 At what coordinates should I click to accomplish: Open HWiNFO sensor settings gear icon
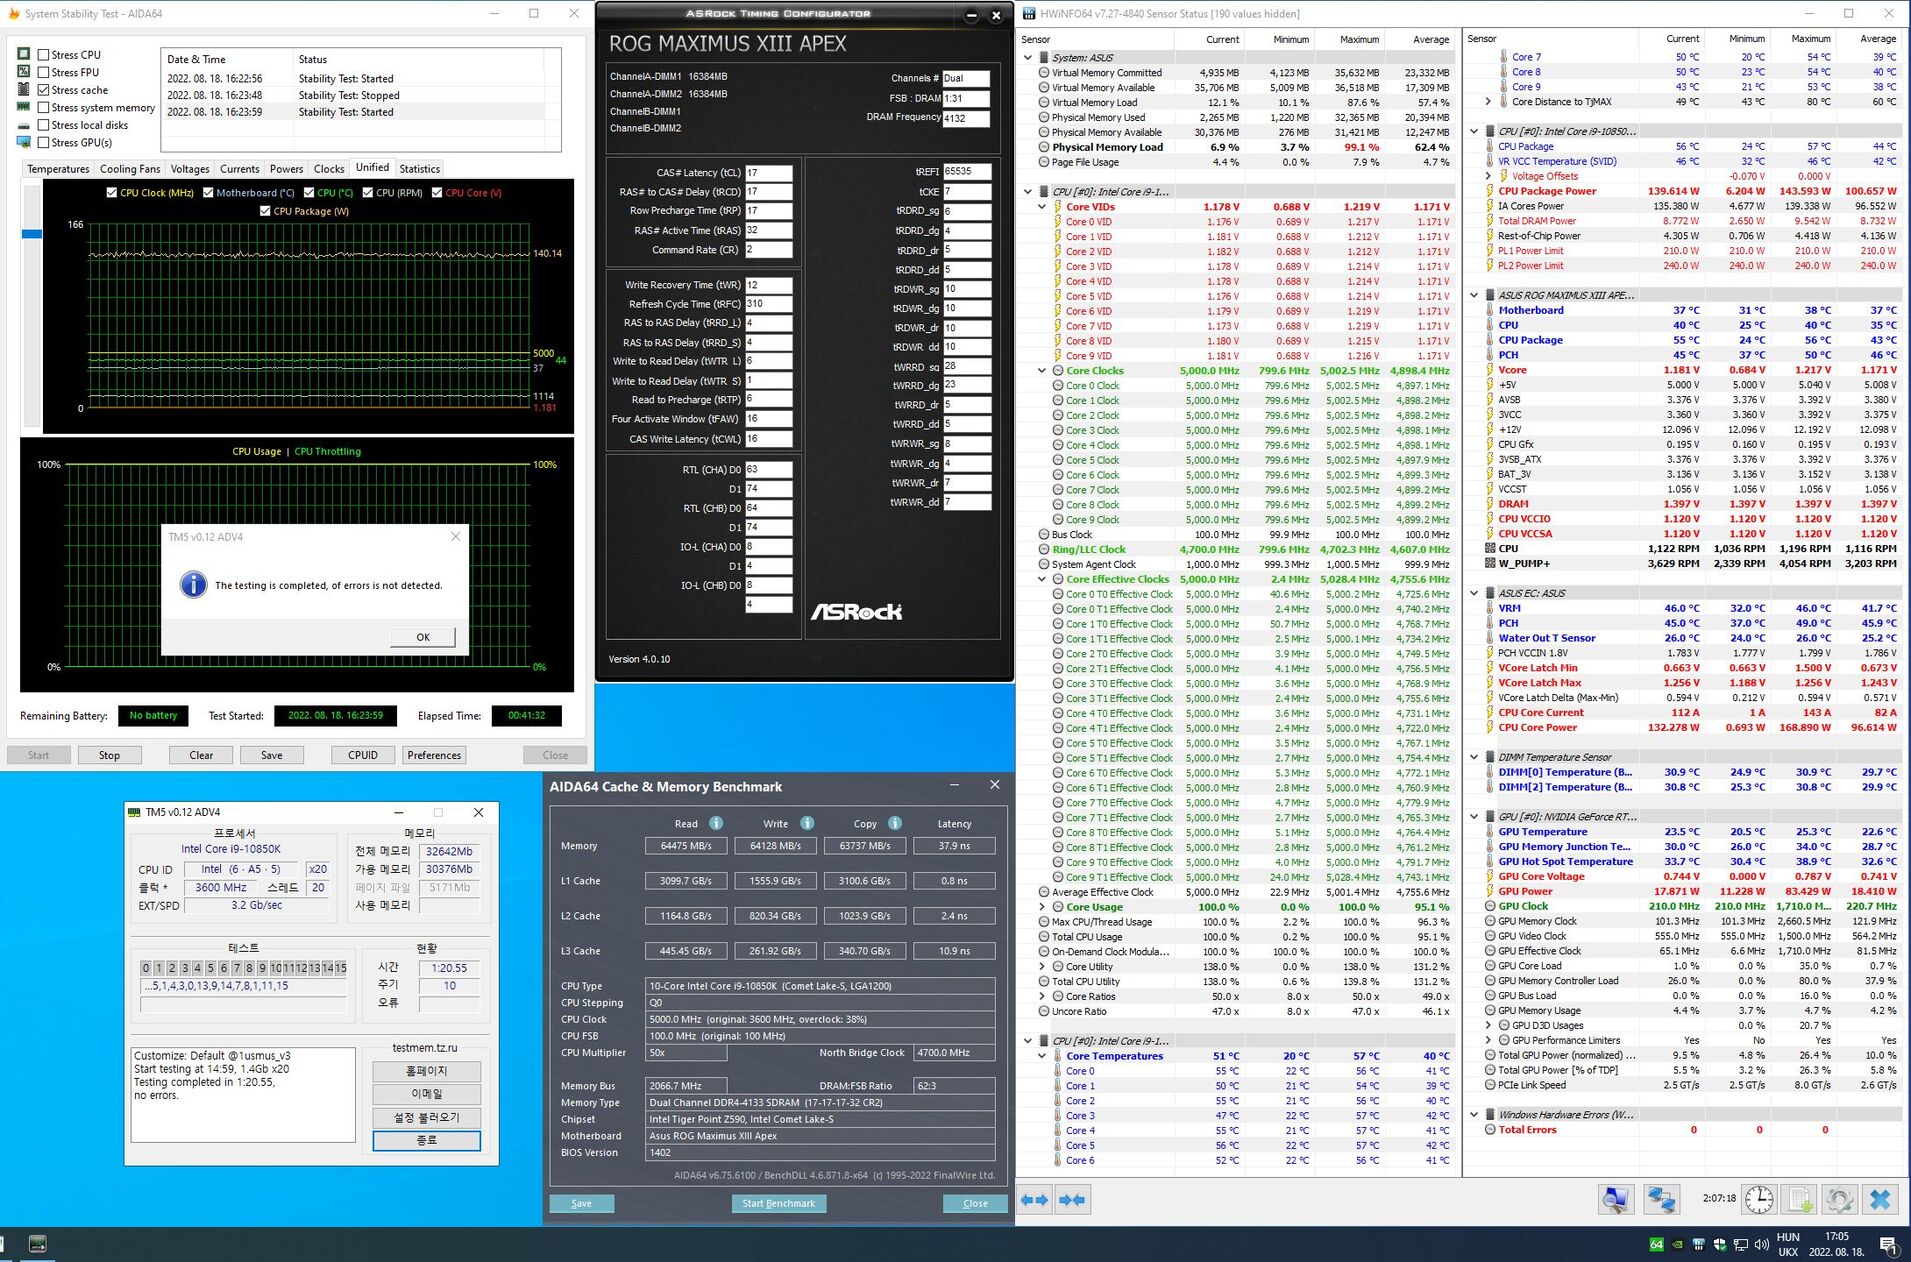coord(1840,1198)
